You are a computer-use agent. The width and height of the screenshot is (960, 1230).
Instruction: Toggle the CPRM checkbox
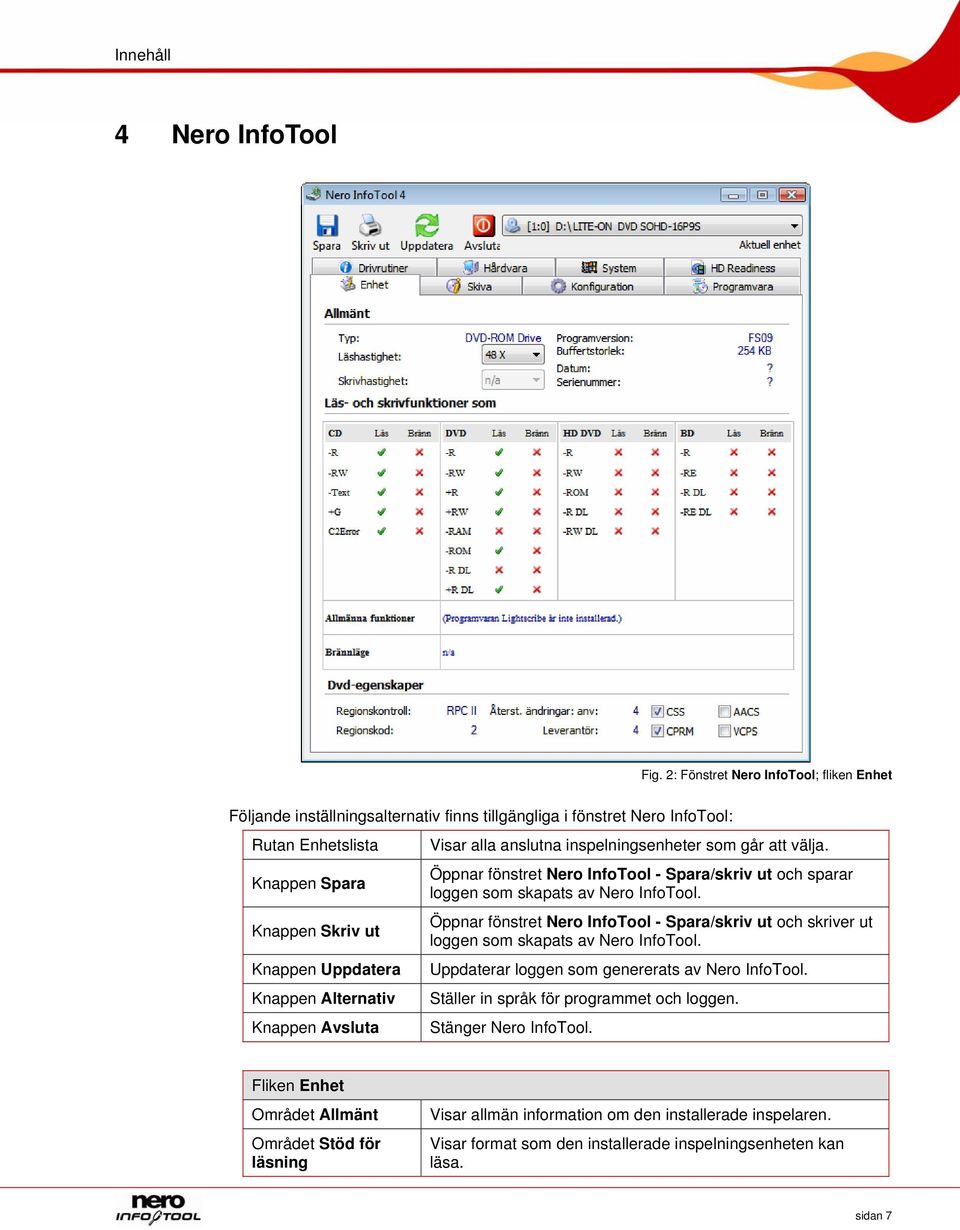pos(657,731)
